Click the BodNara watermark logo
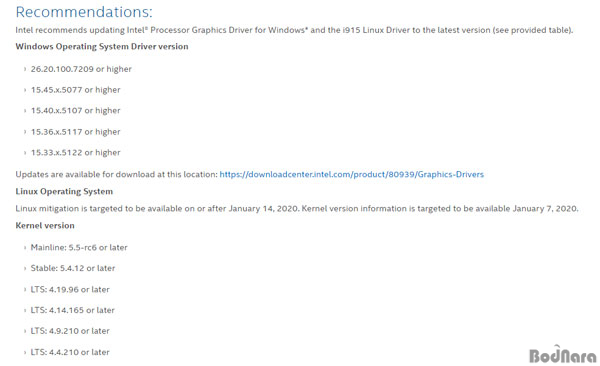This screenshot has width=600, height=366. click(x=562, y=354)
